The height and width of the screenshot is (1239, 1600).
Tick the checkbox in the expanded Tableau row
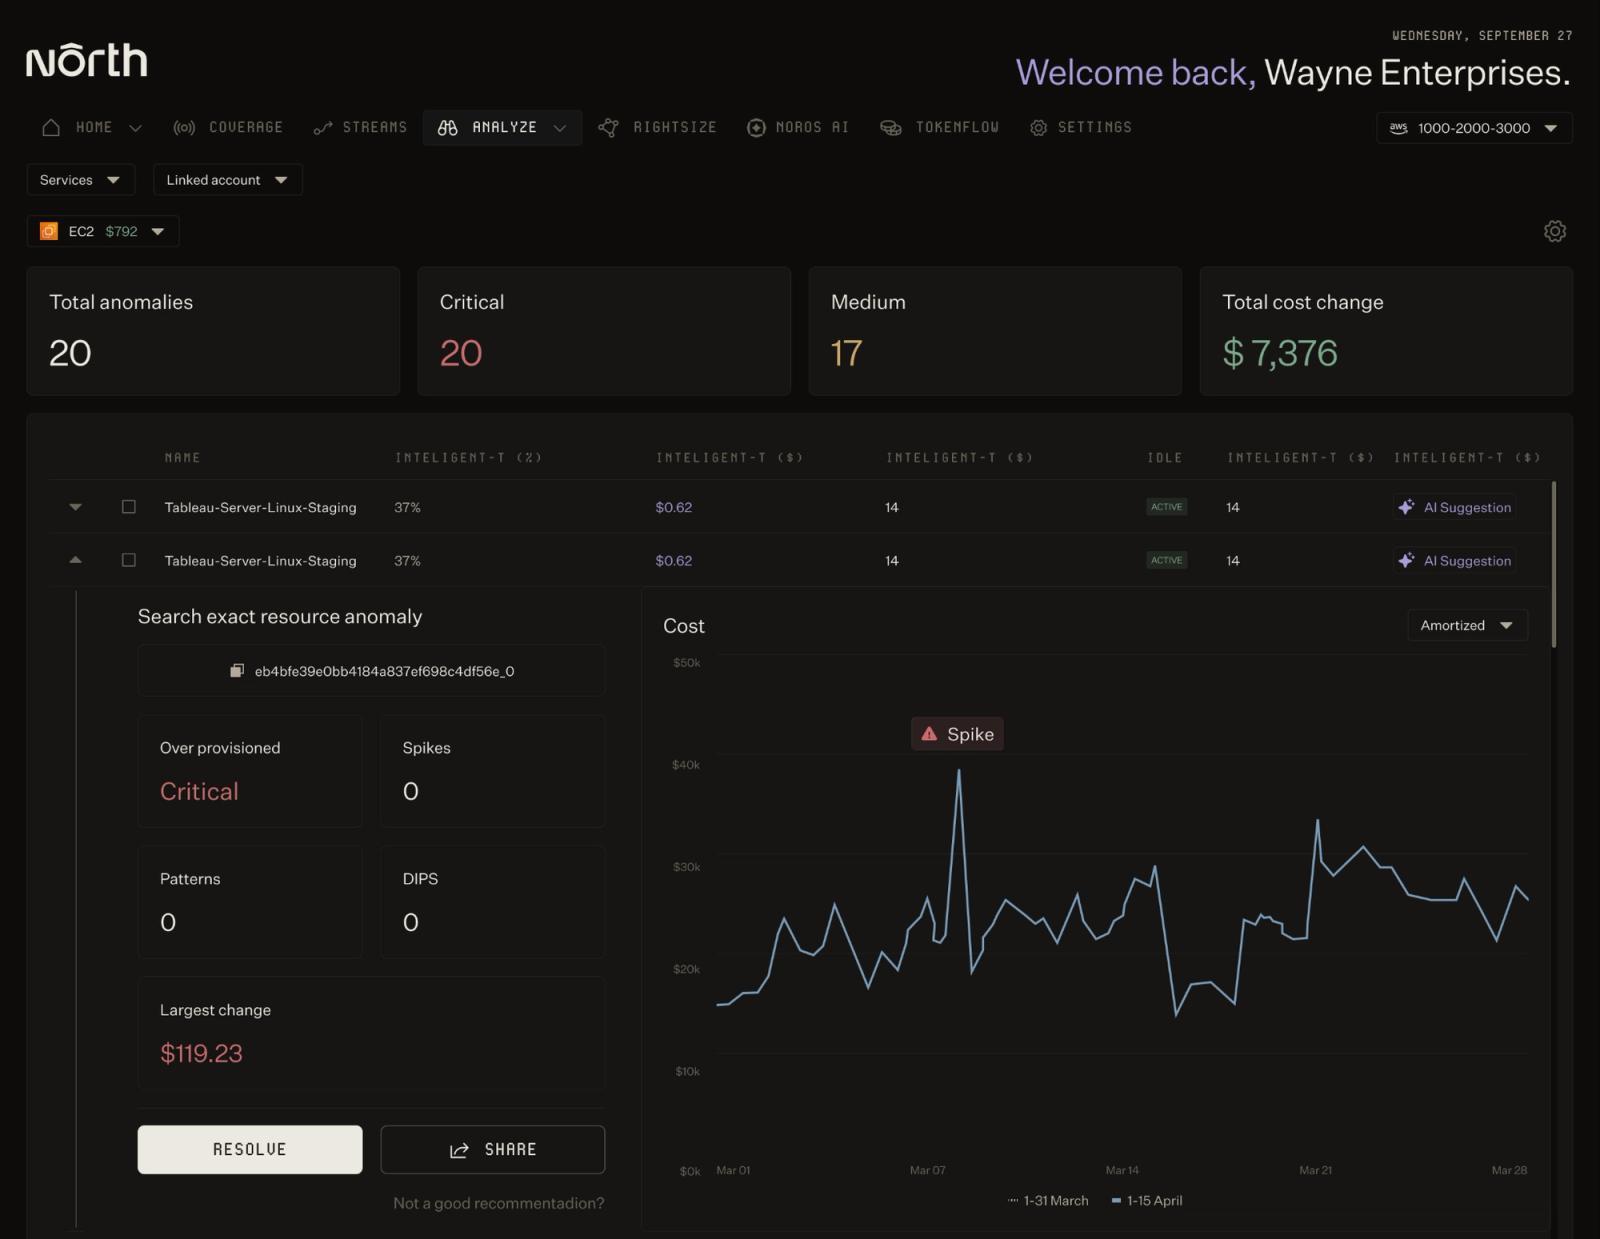[129, 560]
